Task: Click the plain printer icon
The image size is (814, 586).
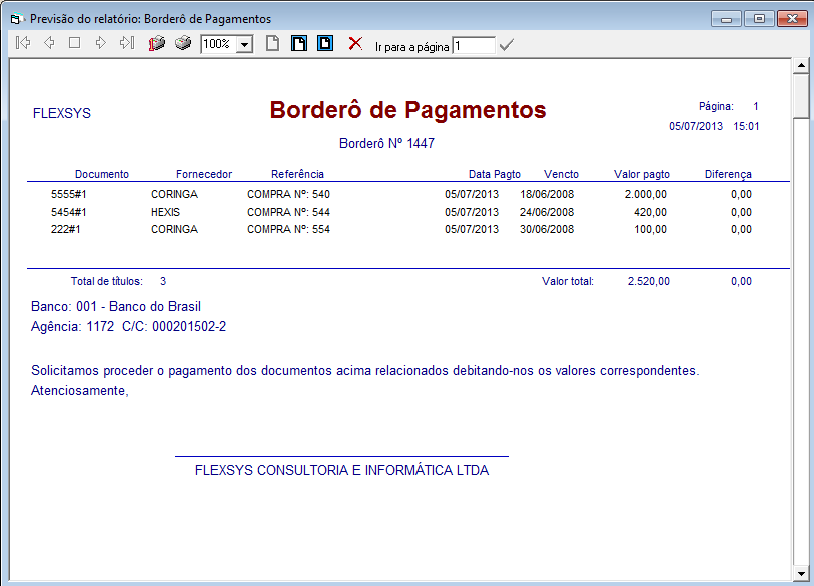Action: 183,43
